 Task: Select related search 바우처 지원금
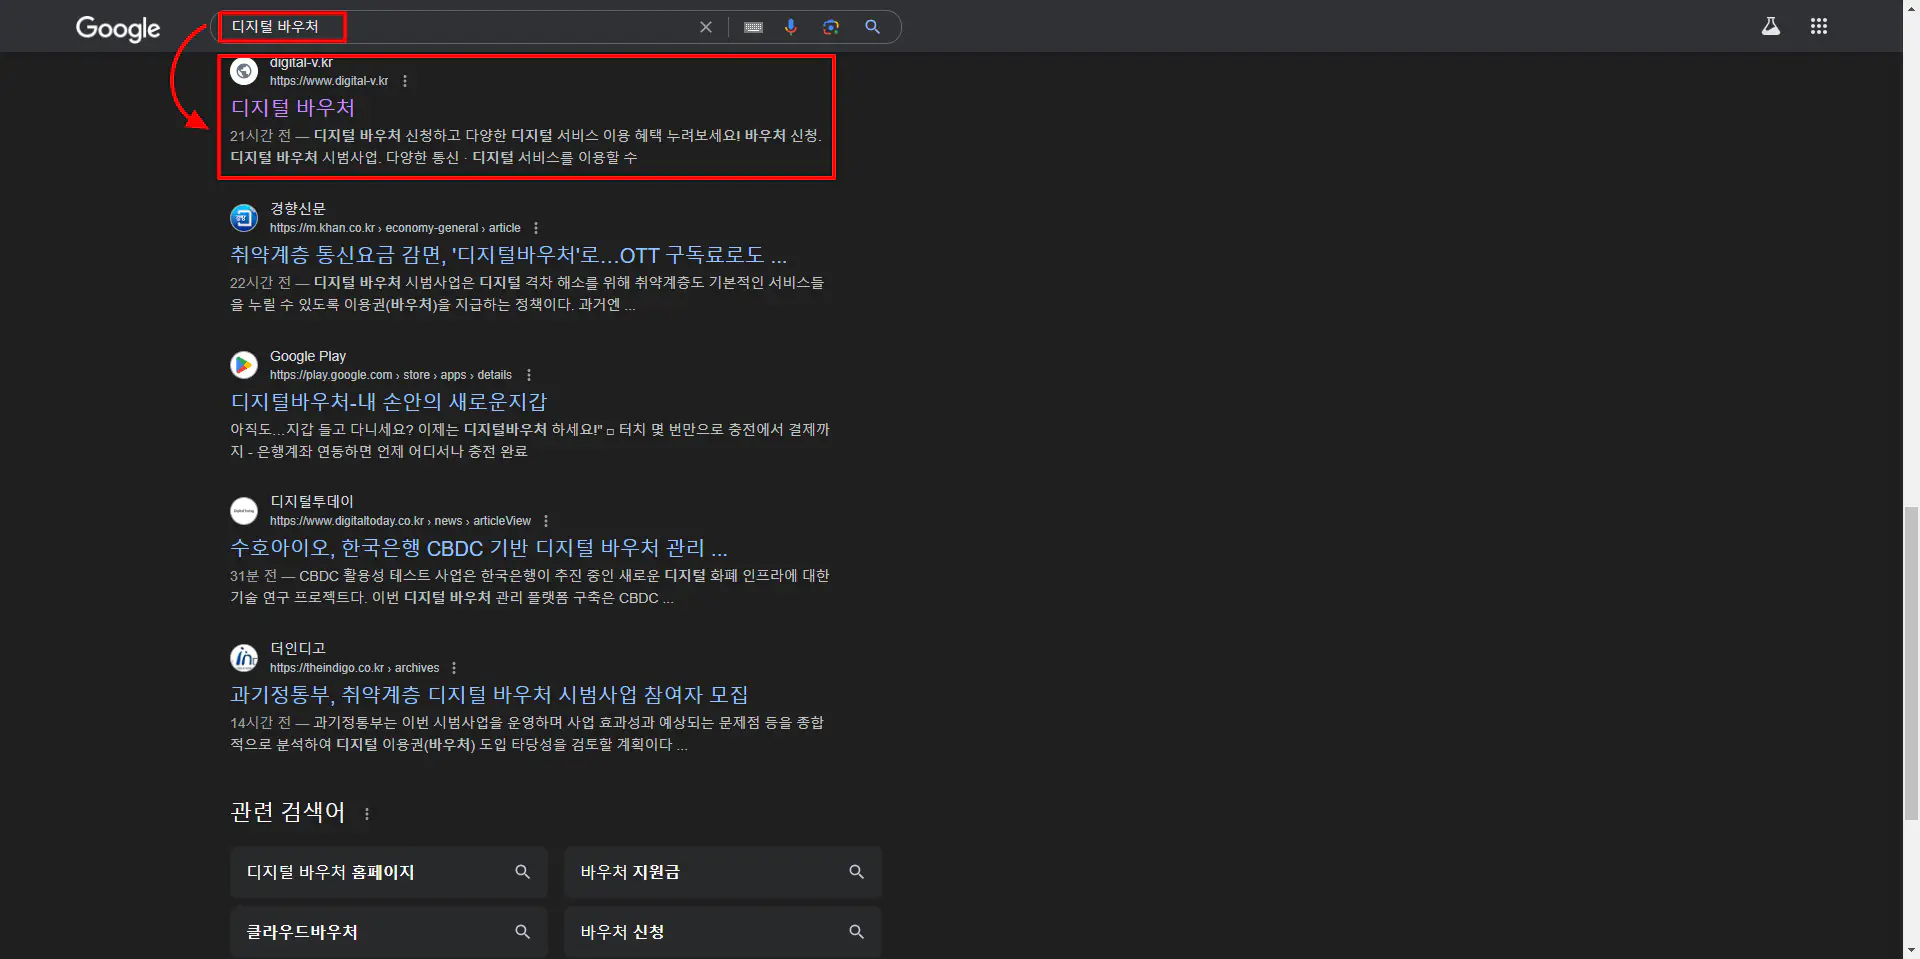(723, 872)
